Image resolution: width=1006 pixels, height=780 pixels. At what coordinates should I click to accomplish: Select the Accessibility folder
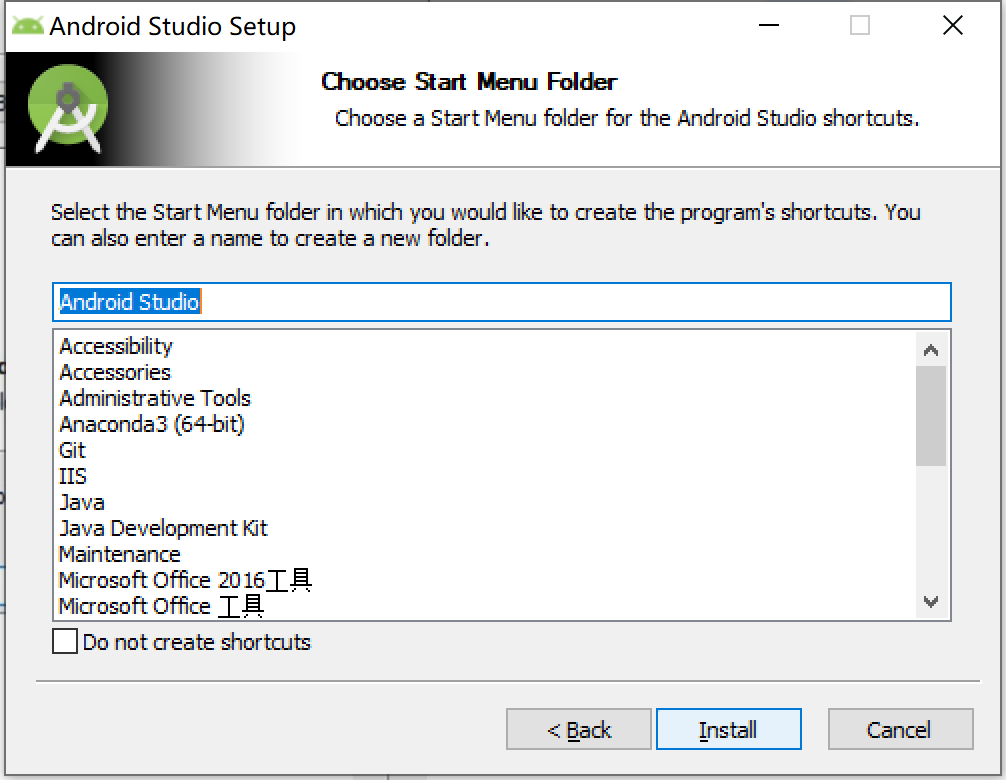pyautogui.click(x=116, y=346)
